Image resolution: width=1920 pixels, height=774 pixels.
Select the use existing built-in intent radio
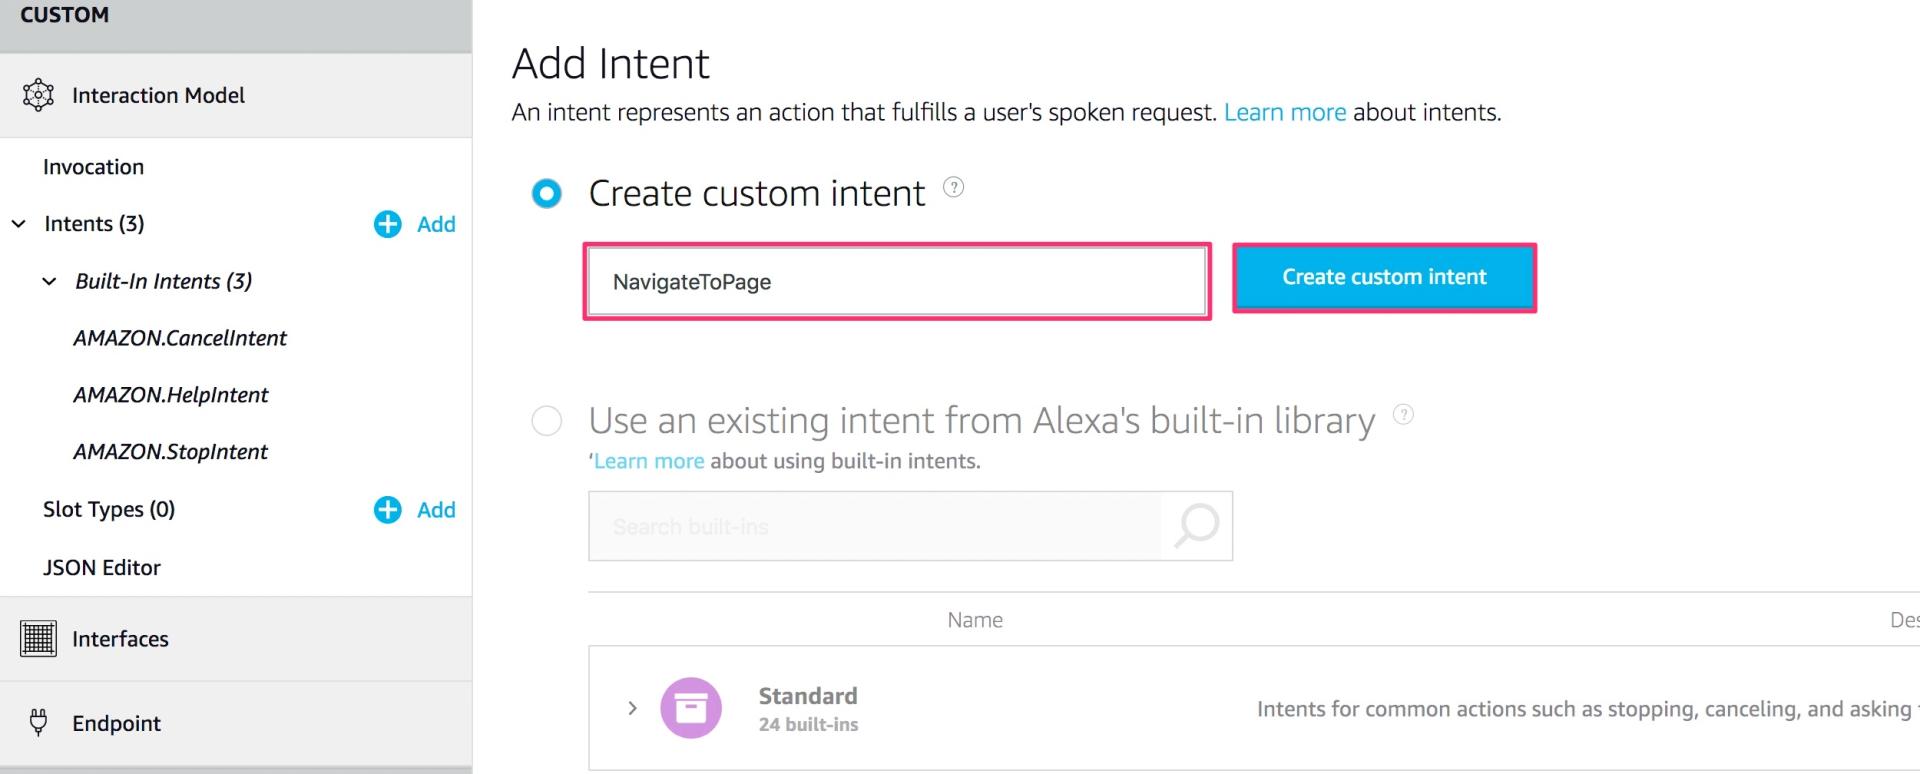[546, 421]
